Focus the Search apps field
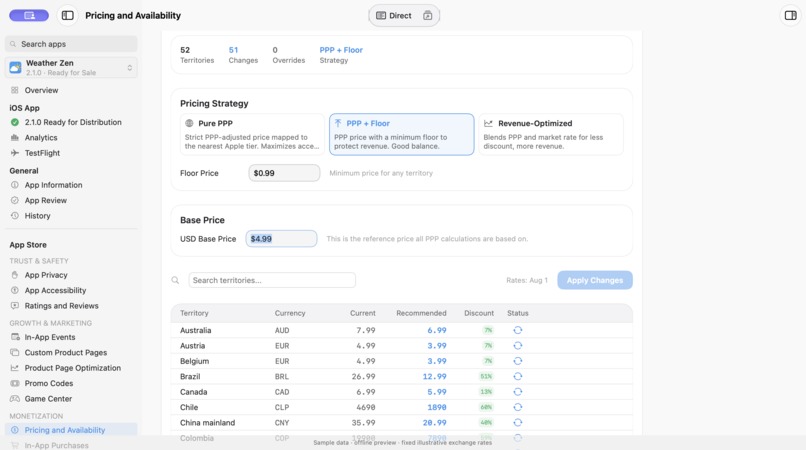 [x=71, y=44]
